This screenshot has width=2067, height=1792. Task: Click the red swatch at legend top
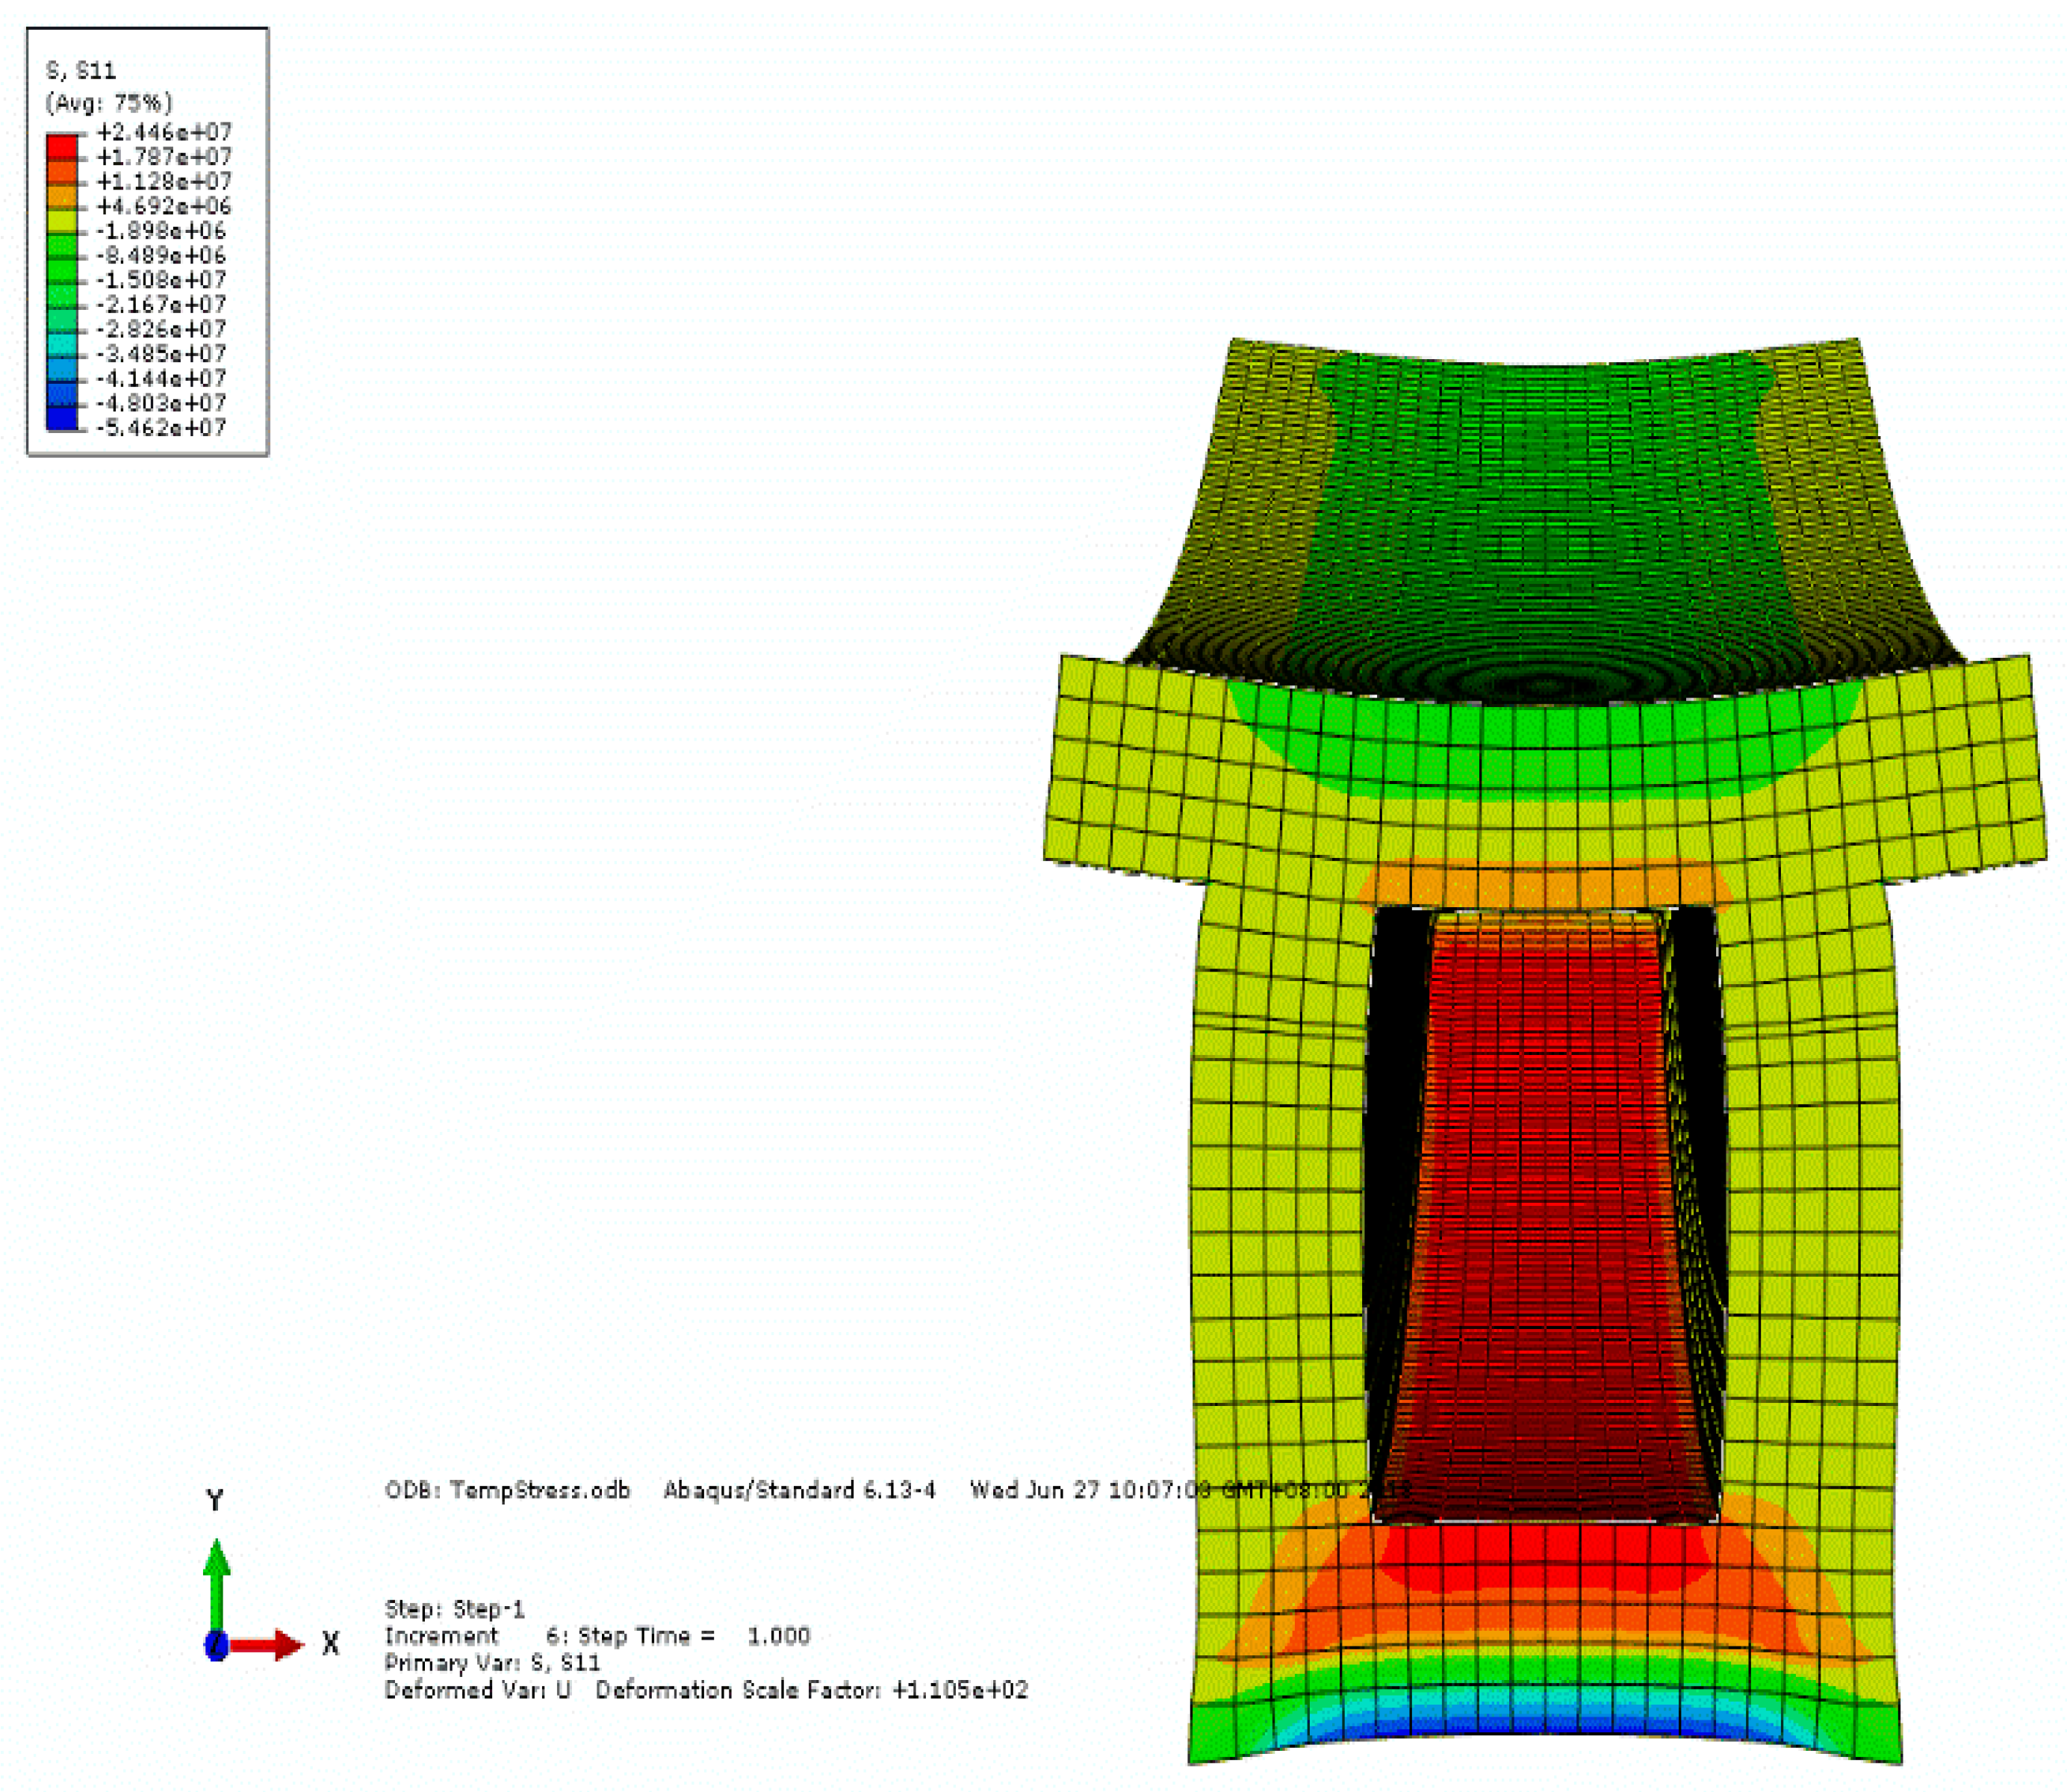coord(62,146)
